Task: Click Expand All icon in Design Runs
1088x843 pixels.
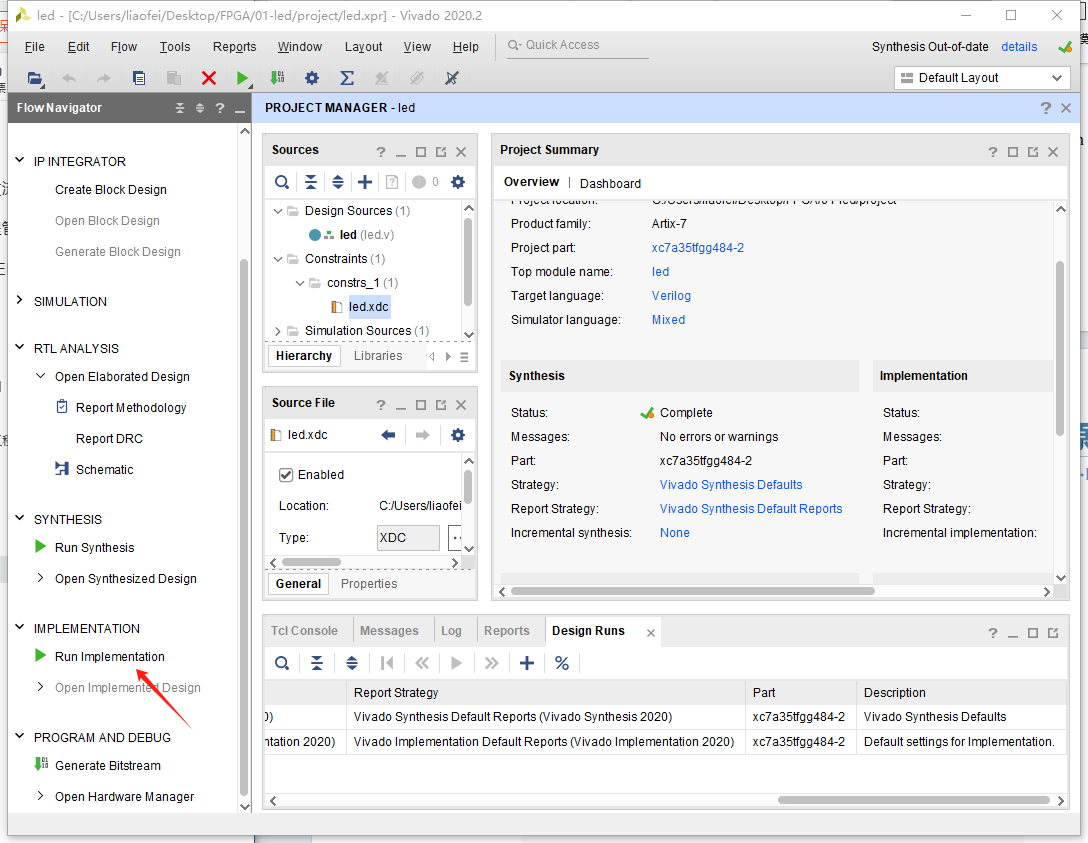Action: pyautogui.click(x=352, y=663)
